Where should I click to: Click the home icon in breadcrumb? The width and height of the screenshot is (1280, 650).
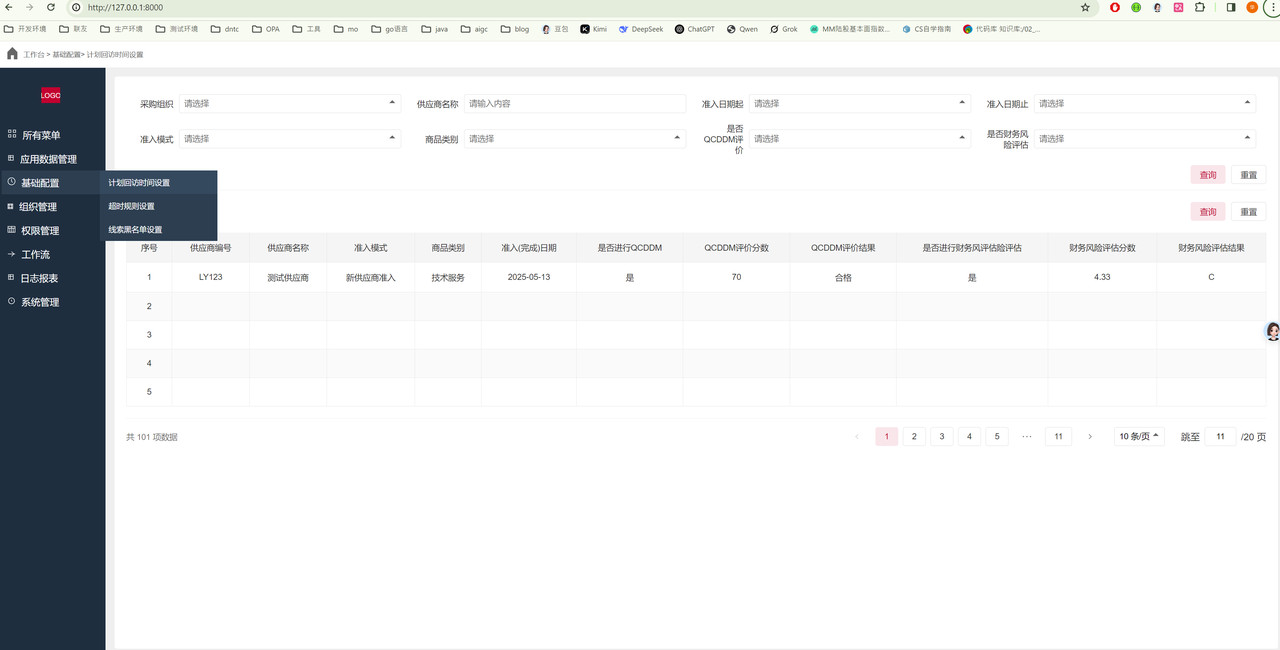(x=12, y=54)
